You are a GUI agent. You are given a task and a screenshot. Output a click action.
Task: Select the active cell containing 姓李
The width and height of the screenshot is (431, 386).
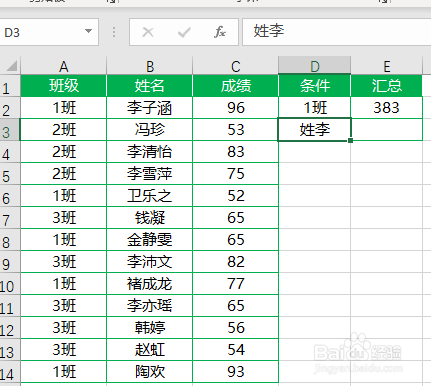314,130
